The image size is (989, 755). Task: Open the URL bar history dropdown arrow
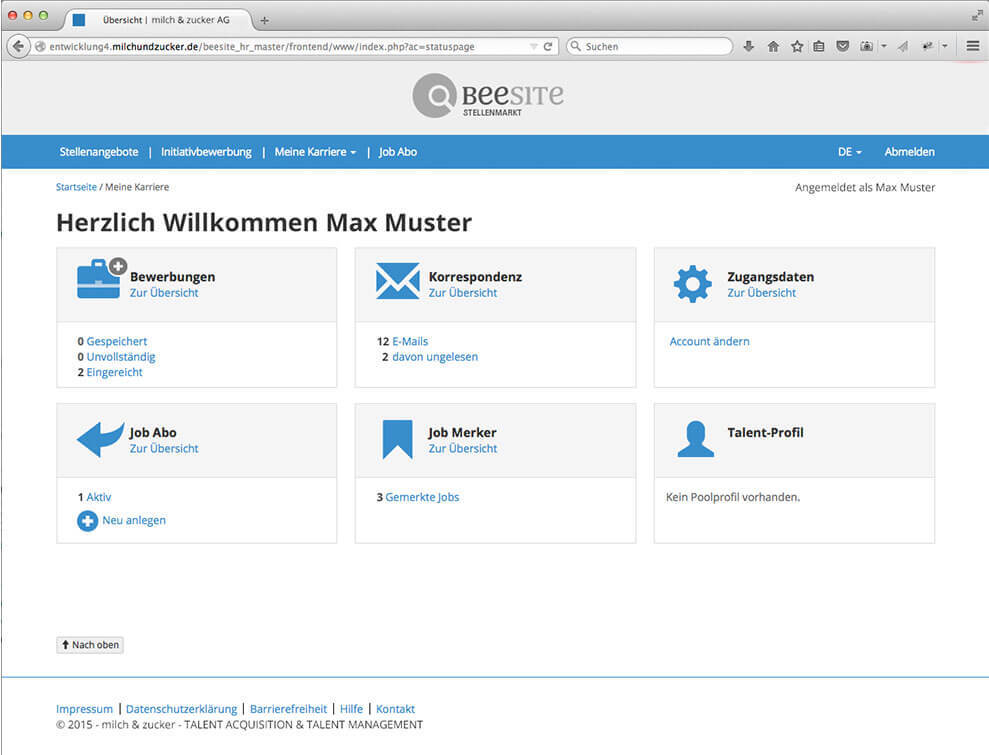pyautogui.click(x=534, y=47)
